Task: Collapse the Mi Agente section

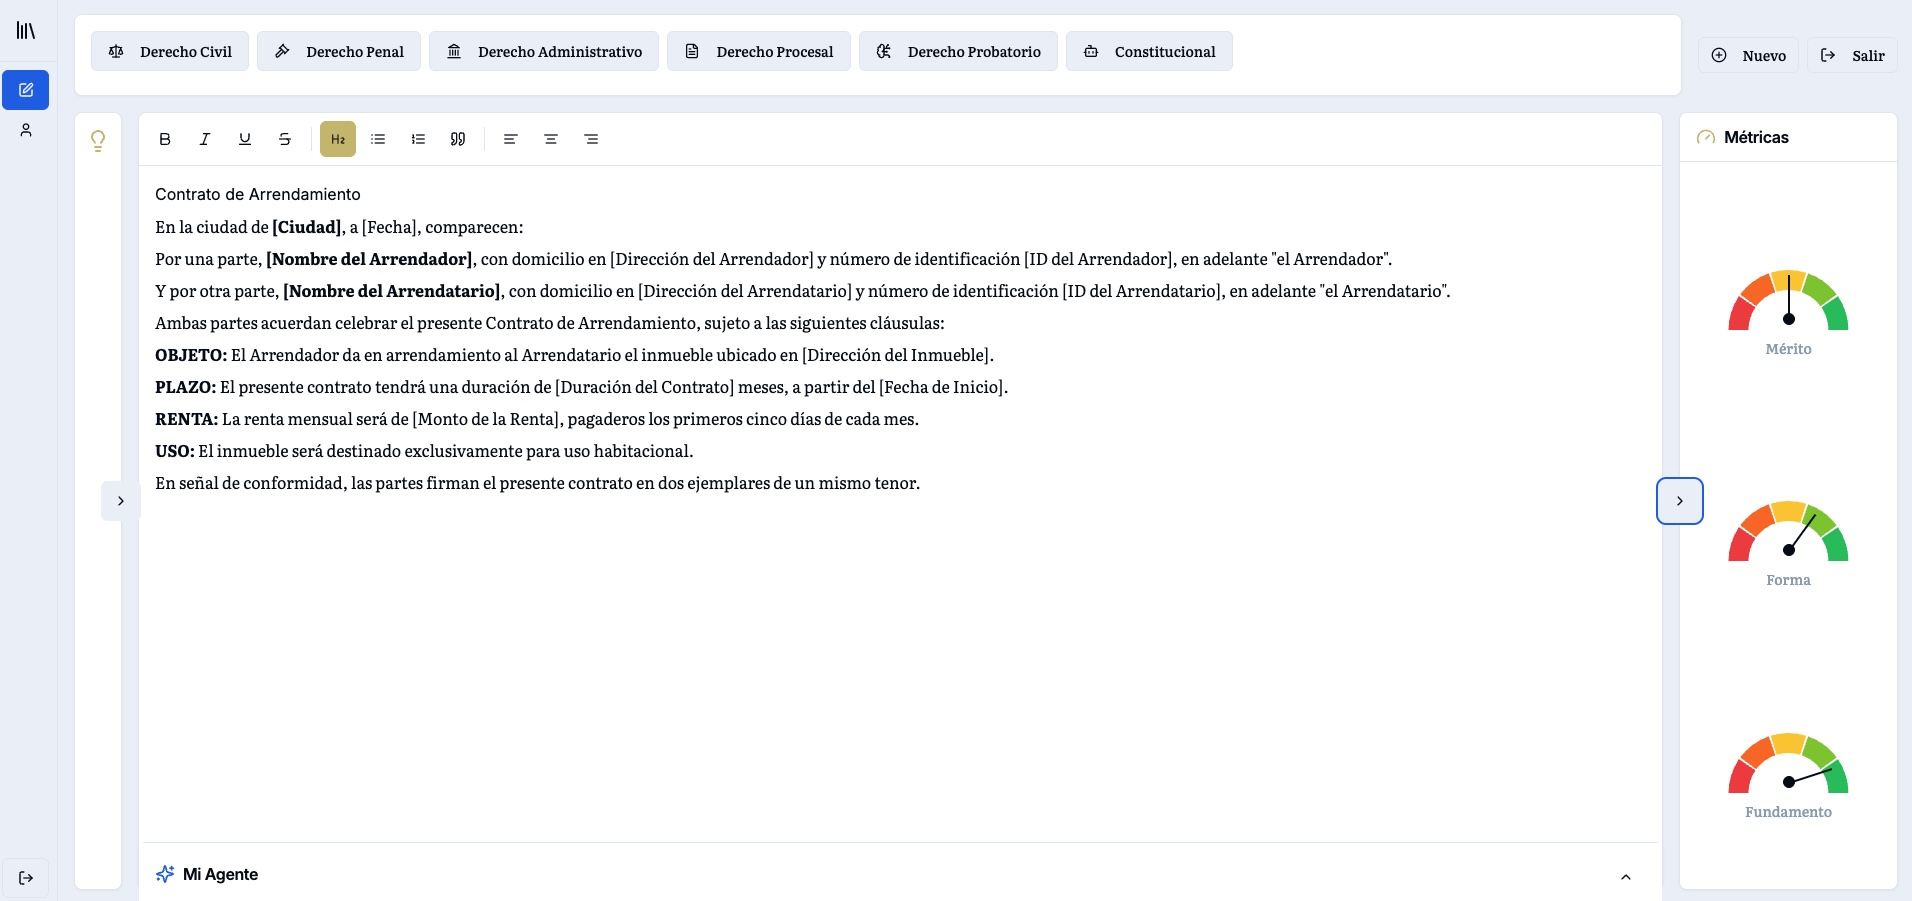Action: (1625, 875)
